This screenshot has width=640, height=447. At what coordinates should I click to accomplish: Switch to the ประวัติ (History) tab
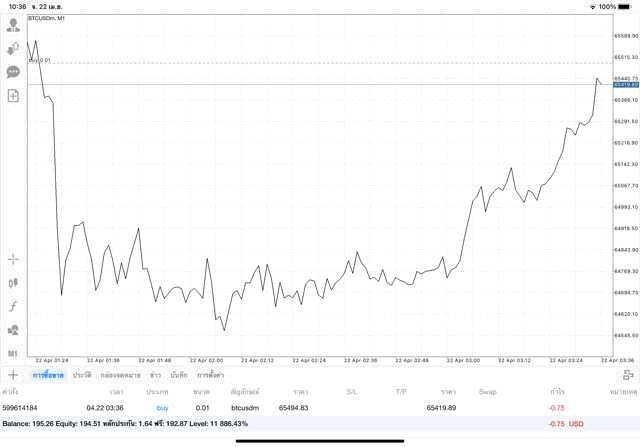(x=81, y=375)
